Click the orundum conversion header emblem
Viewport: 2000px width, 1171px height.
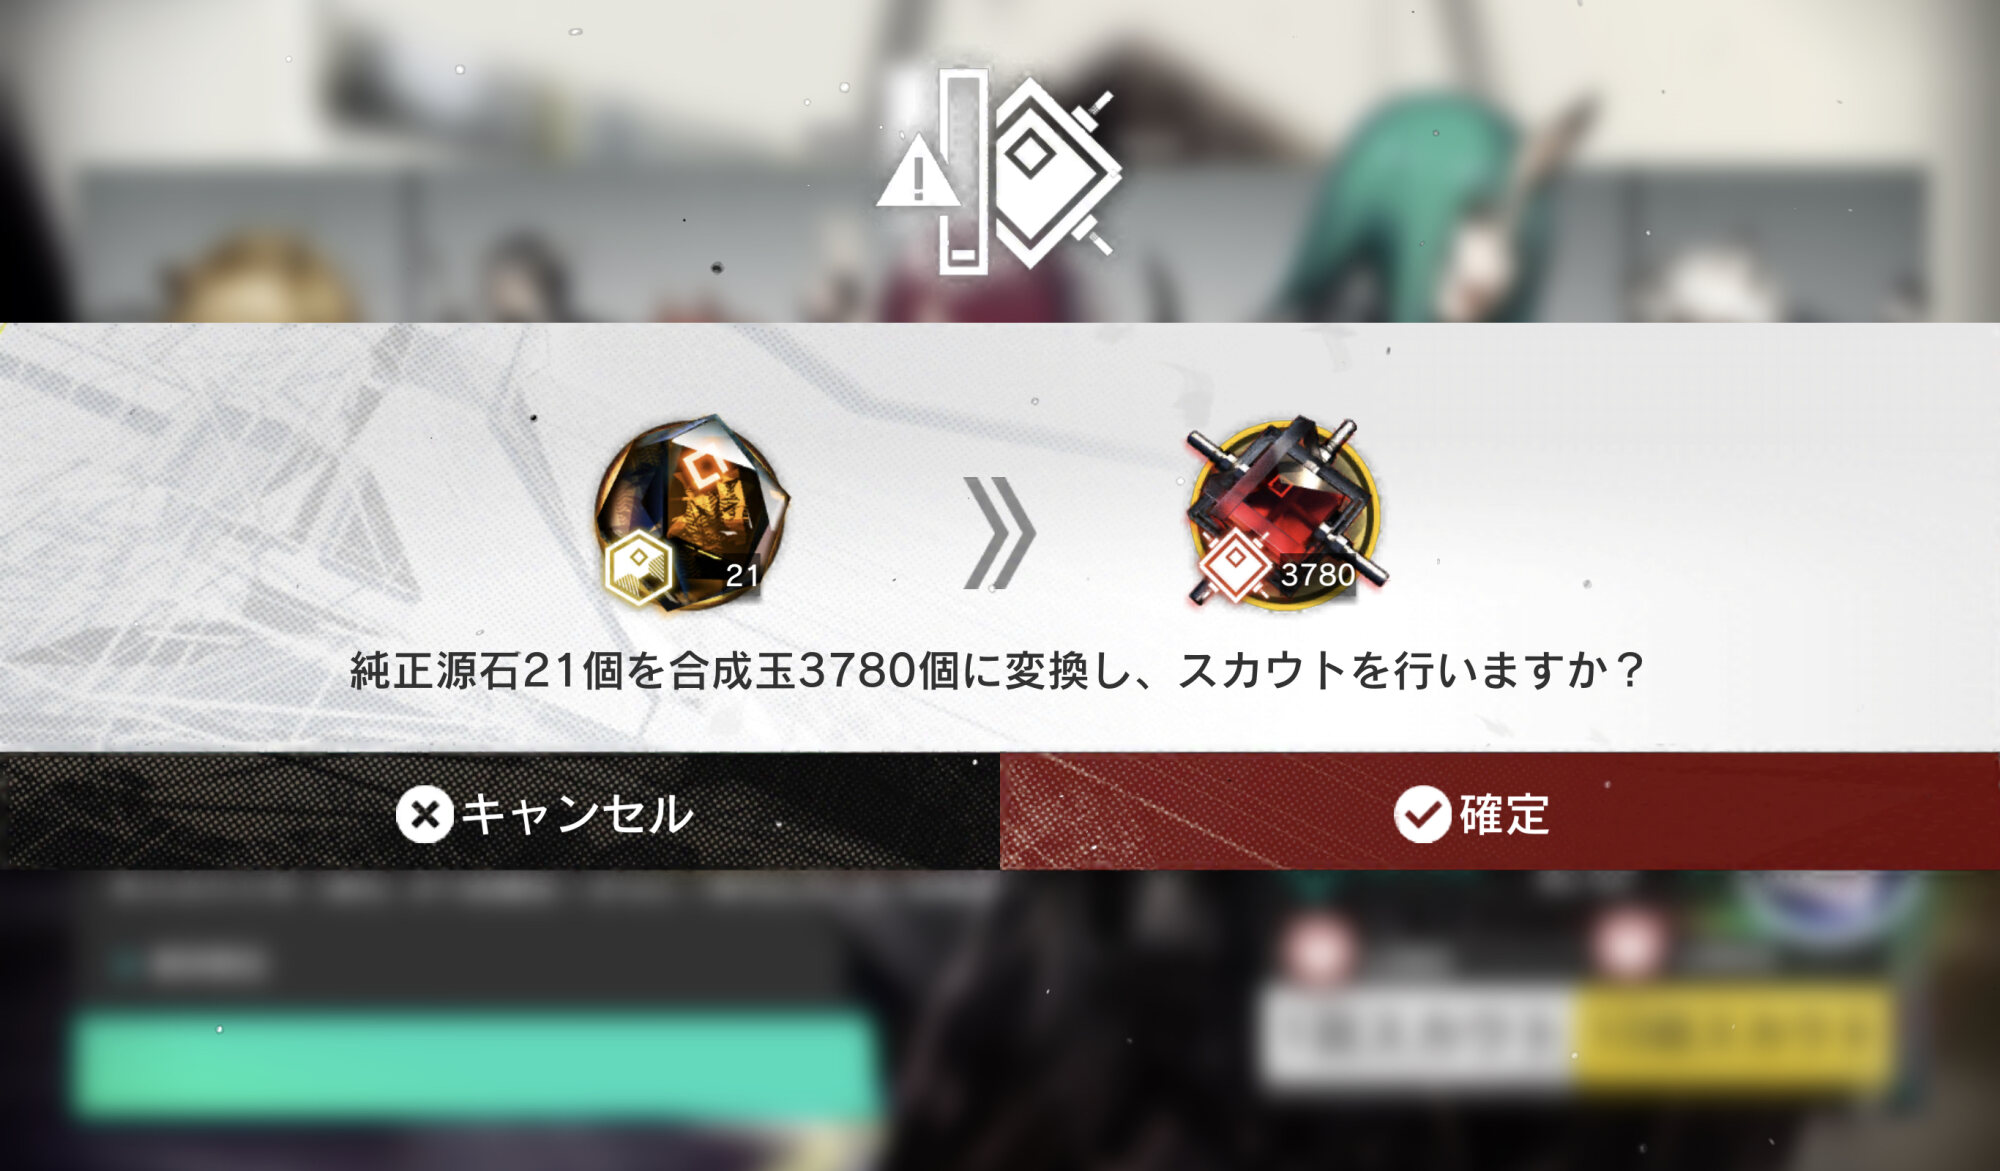click(x=1000, y=171)
